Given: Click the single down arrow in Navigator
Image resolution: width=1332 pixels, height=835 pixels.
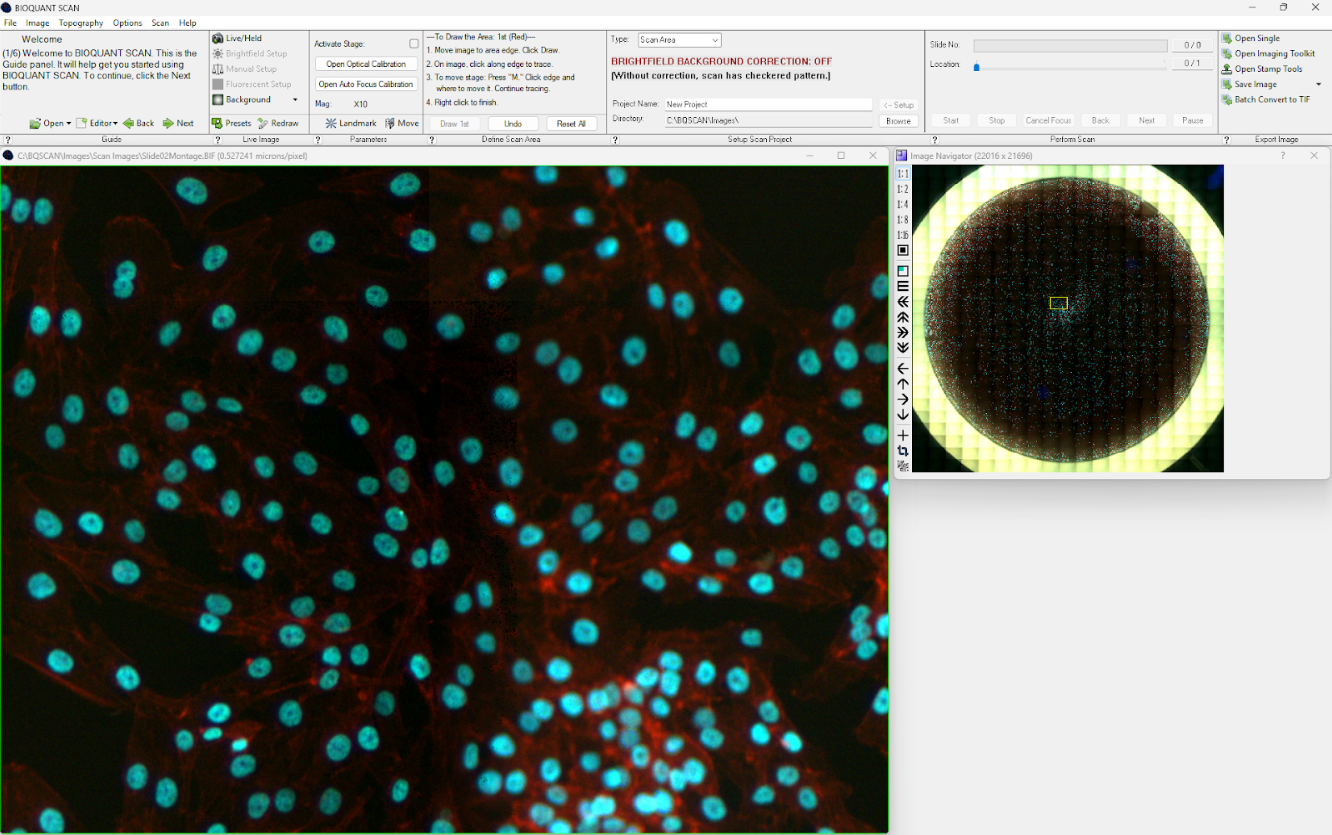Looking at the screenshot, I should click(902, 415).
